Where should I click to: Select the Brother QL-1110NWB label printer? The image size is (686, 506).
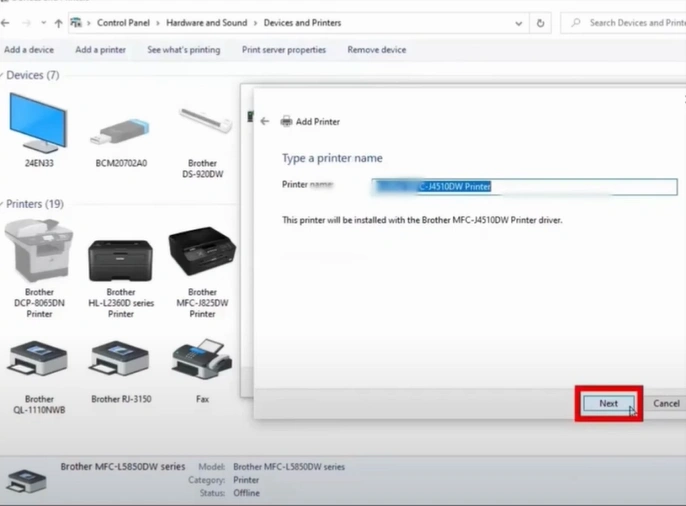coord(39,360)
